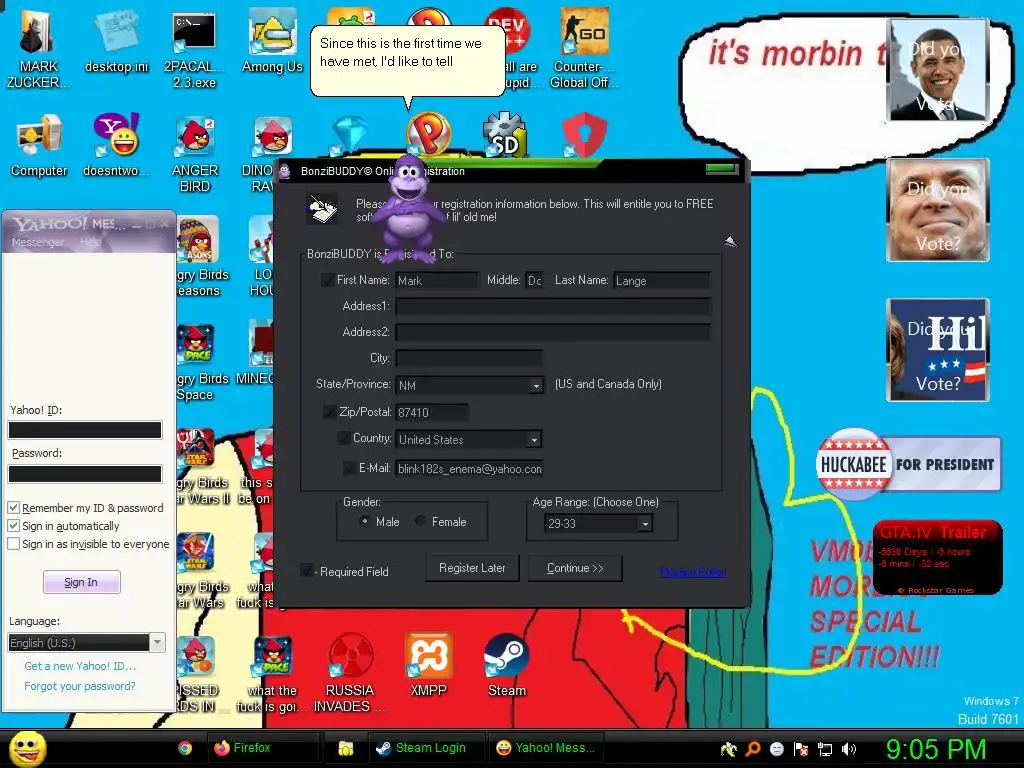The height and width of the screenshot is (768, 1024).
Task: Open the Age Range dropdown
Action: pos(645,524)
